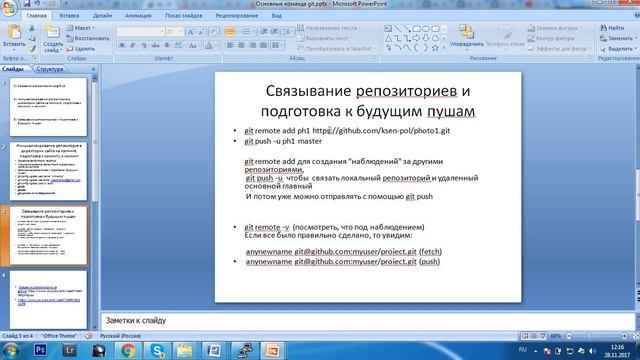640x360 pixels.
Task: Click Найти to find text
Action: point(612,28)
